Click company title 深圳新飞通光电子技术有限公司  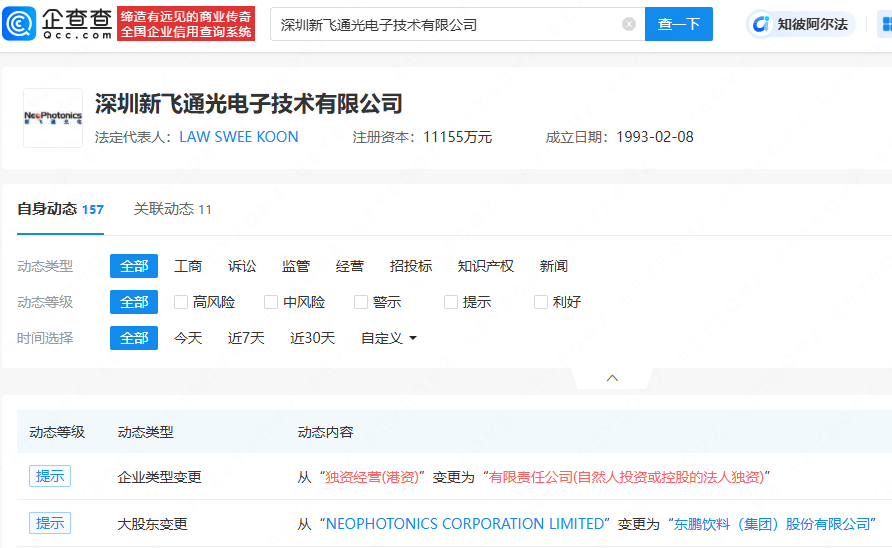pos(249,104)
